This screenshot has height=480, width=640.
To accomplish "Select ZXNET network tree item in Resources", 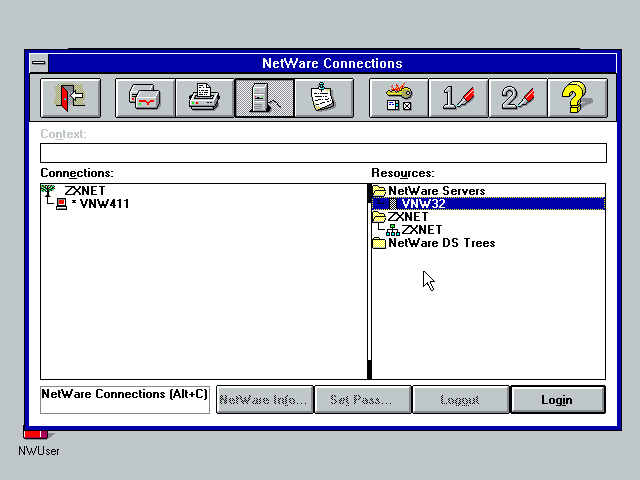I will tap(422, 230).
